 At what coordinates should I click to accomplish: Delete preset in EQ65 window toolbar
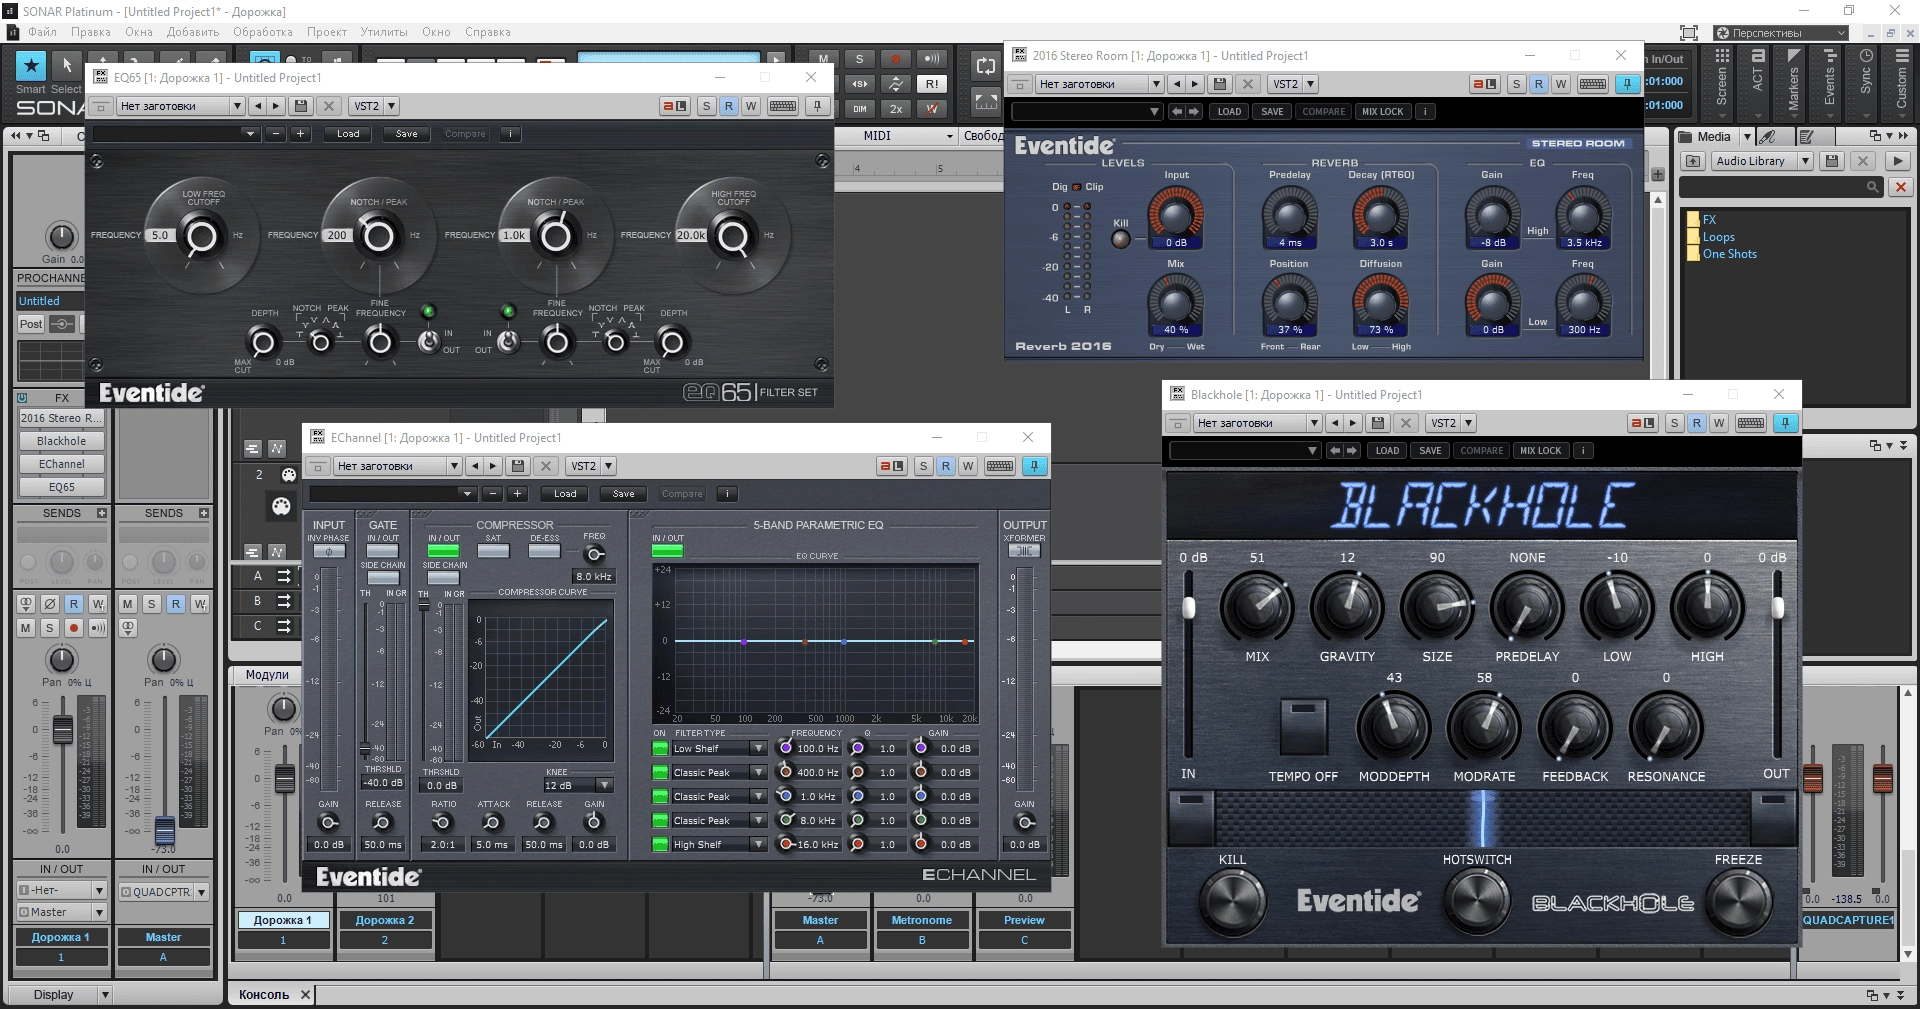(x=329, y=106)
